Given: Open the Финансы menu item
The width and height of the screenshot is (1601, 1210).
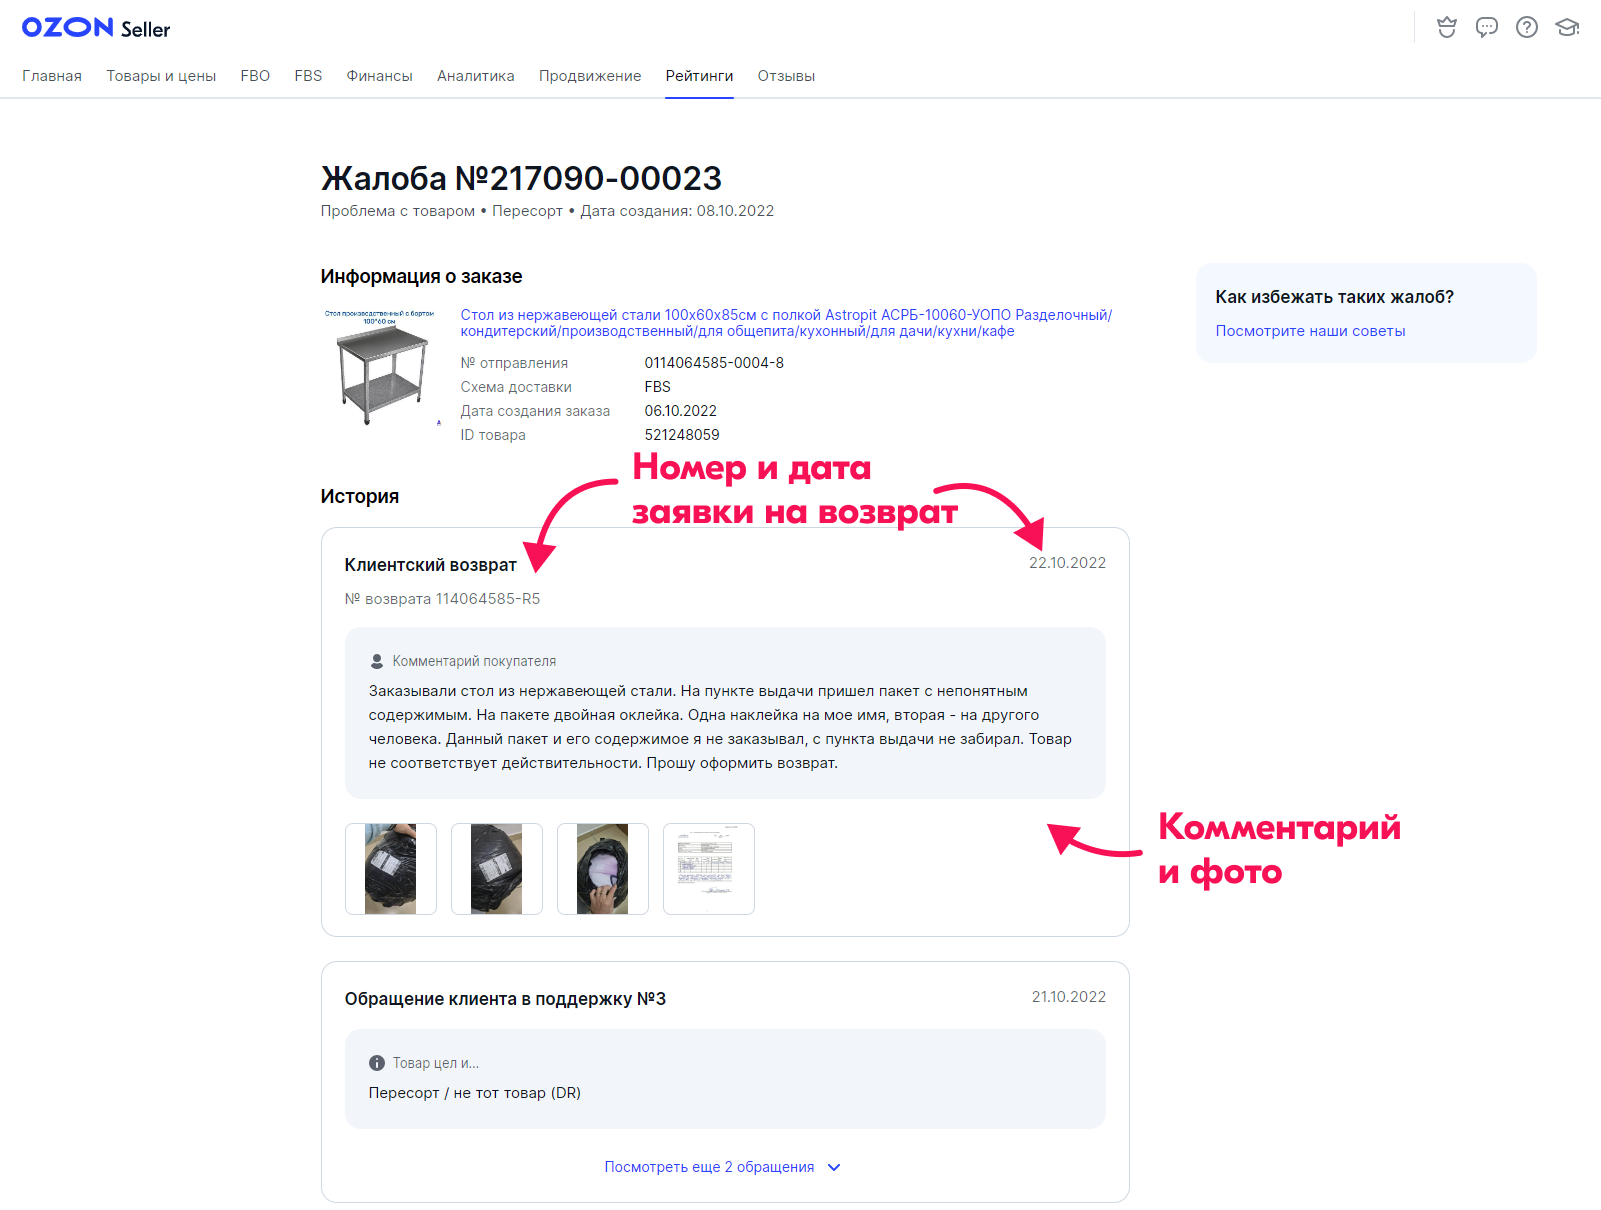Looking at the screenshot, I should [x=379, y=76].
